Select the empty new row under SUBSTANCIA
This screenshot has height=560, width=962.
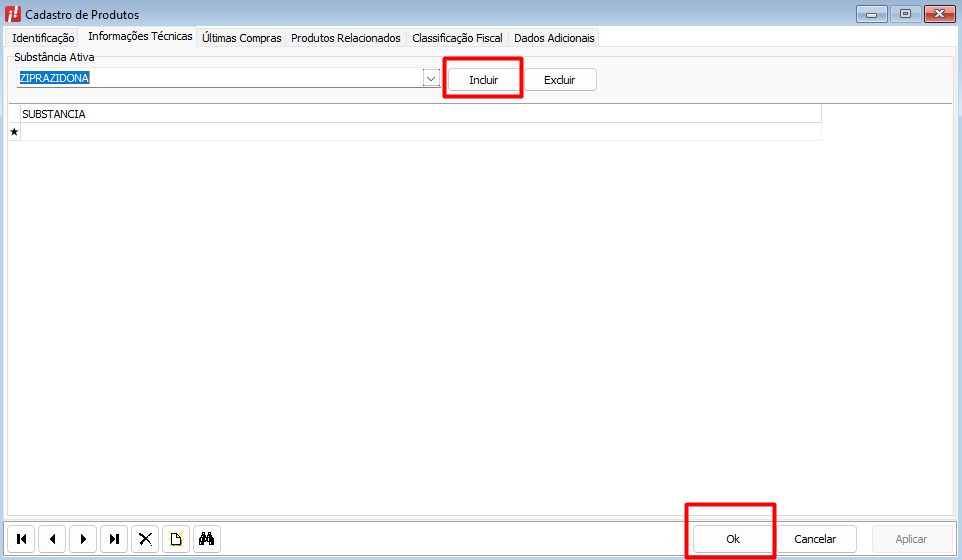(x=421, y=132)
